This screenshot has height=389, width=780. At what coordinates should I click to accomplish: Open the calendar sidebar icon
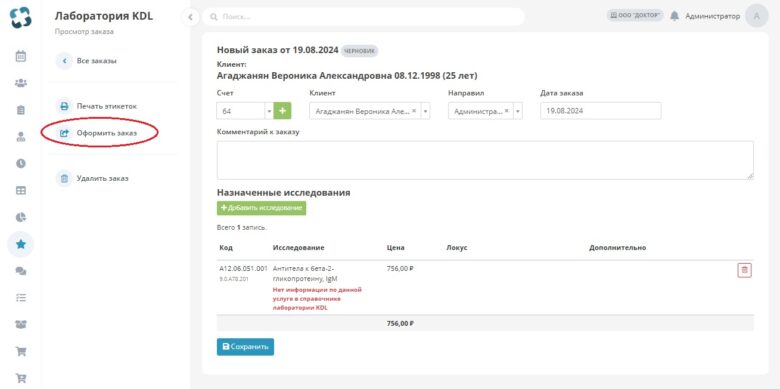coord(20,56)
